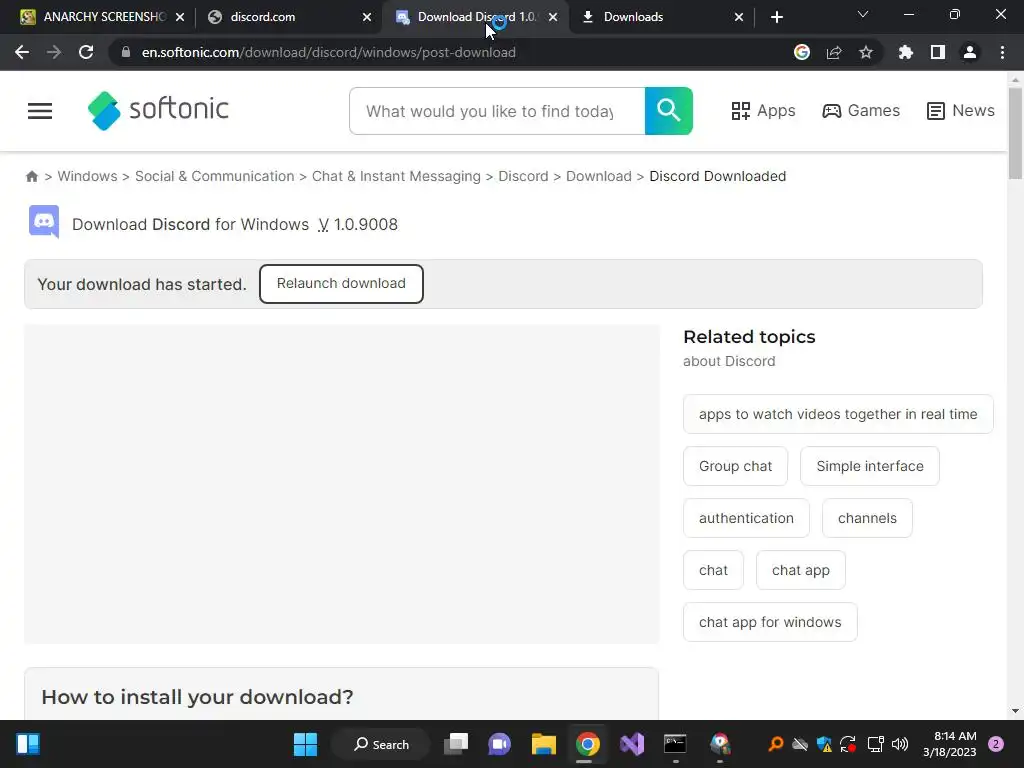Click the page vertical scrollbar thumb
The image size is (1024, 768).
pyautogui.click(x=1015, y=134)
